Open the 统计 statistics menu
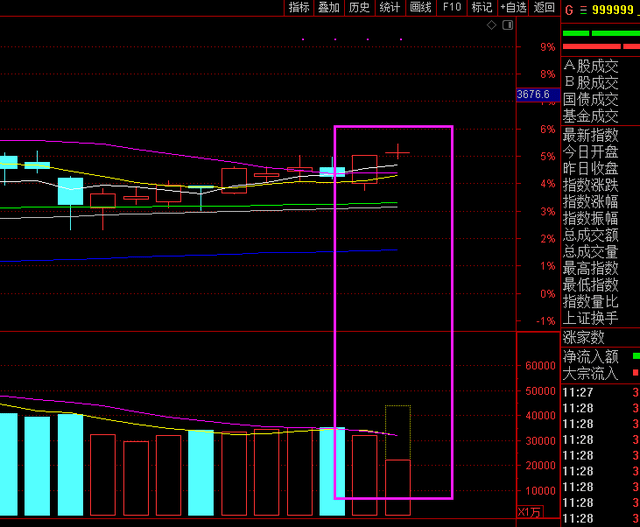Image resolution: width=640 pixels, height=527 pixels. [x=390, y=7]
